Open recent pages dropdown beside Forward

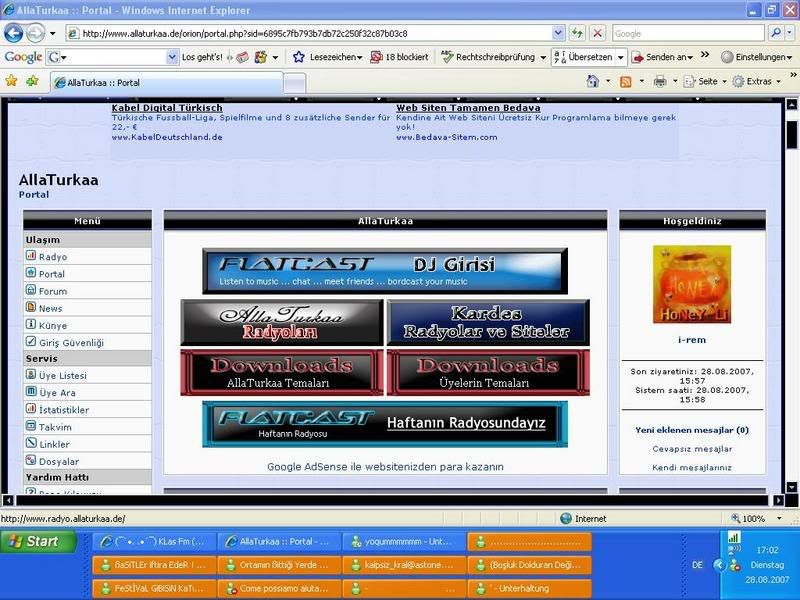(52, 34)
